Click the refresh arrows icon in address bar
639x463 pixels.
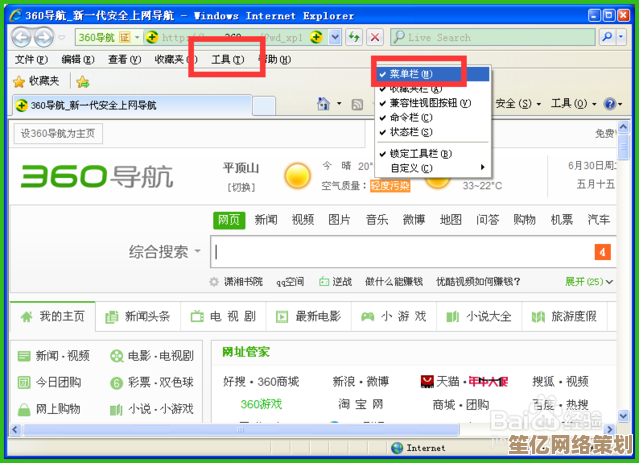[354, 37]
